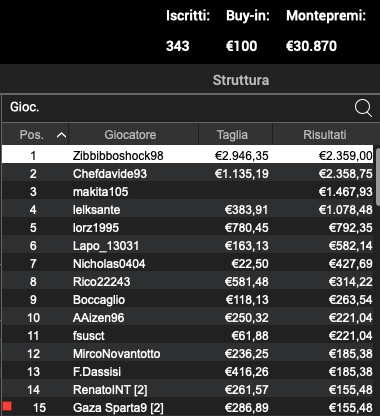Select the lorz1995 player entry
Viewport: 380px width, 416px height.
coord(188,228)
